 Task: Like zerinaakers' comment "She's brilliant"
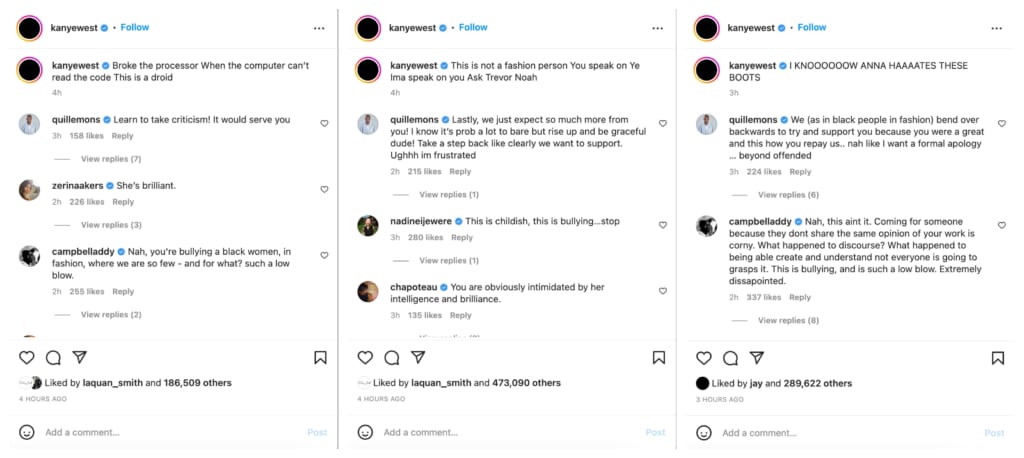pos(324,189)
